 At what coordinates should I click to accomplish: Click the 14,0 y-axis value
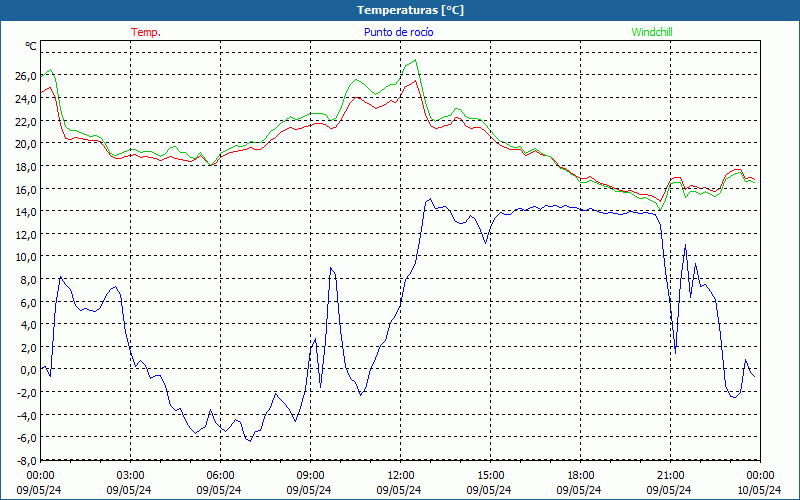tap(26, 212)
